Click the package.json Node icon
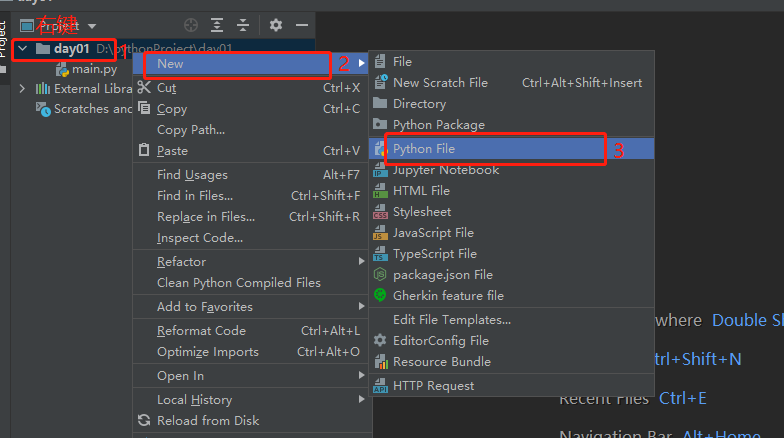 pyautogui.click(x=380, y=274)
